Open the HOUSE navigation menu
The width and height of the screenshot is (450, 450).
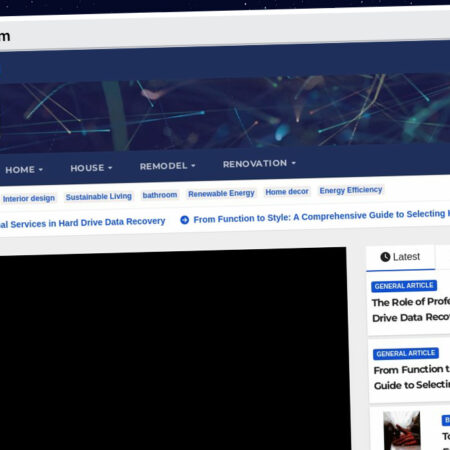coord(91,168)
